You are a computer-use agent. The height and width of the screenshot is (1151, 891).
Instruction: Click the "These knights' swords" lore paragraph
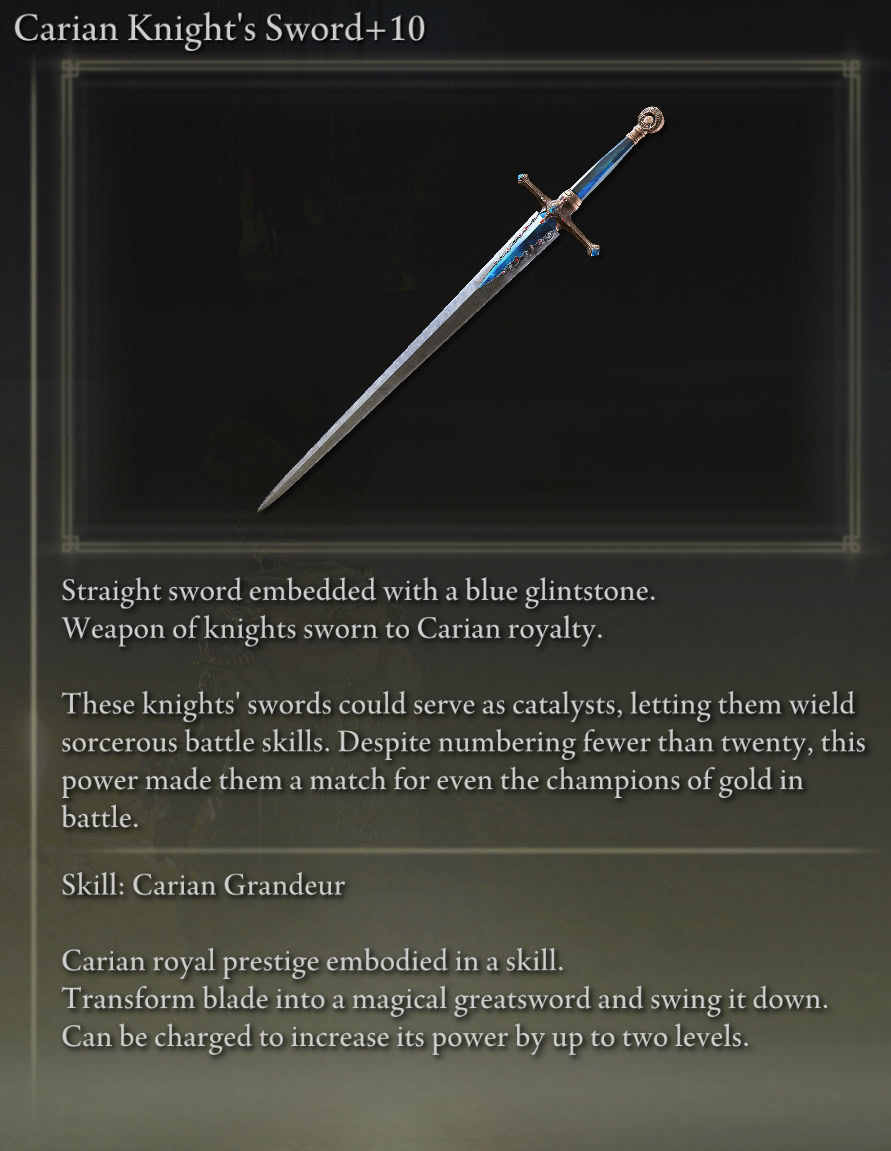464,760
